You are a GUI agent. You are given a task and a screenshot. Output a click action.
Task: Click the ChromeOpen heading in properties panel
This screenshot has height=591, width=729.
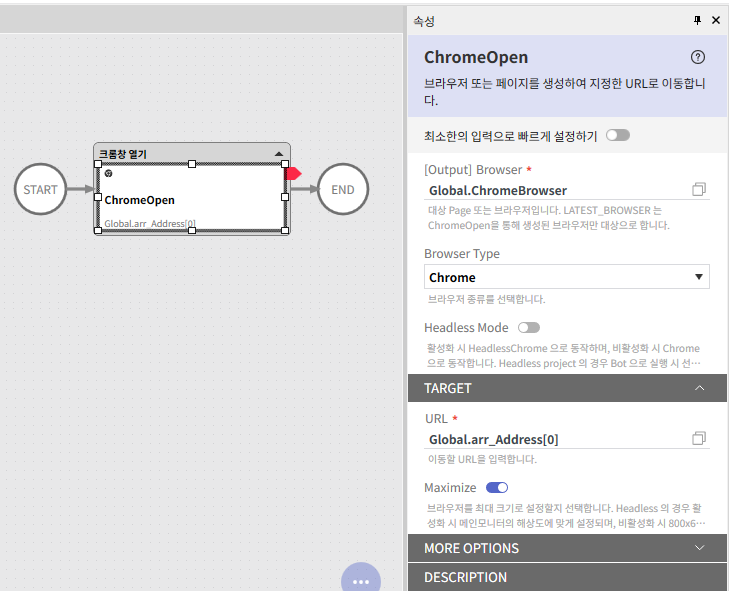click(476, 57)
